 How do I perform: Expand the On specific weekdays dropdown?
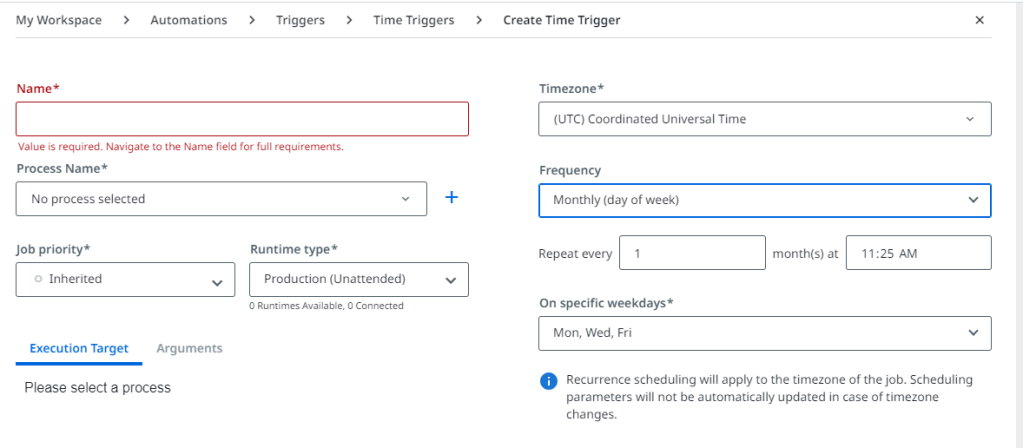(x=765, y=333)
